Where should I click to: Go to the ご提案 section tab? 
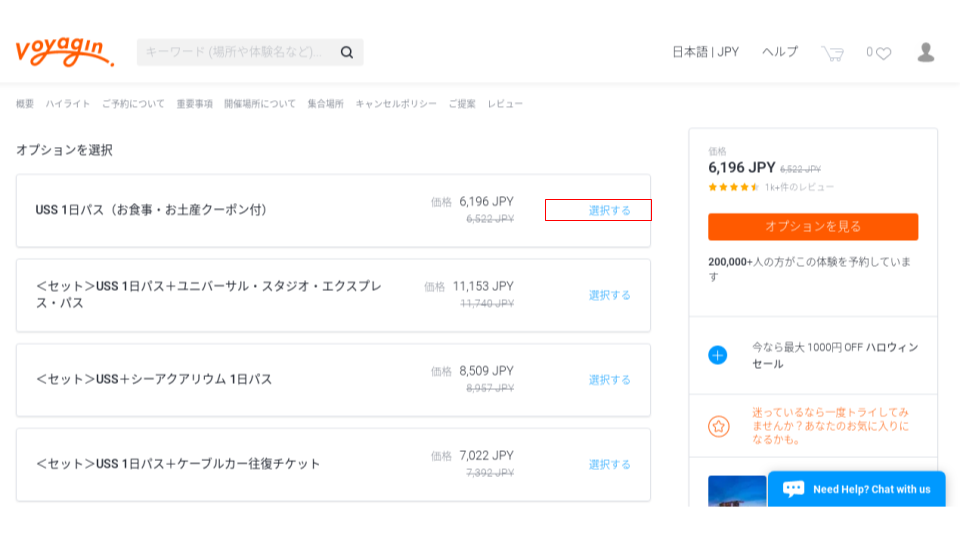click(x=462, y=104)
